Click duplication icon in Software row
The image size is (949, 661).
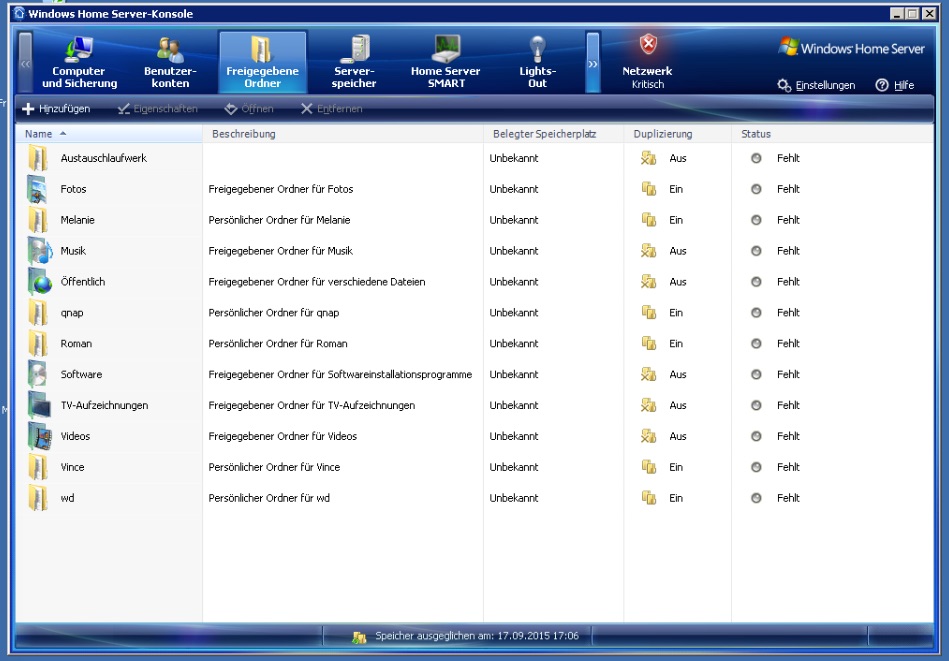648,374
